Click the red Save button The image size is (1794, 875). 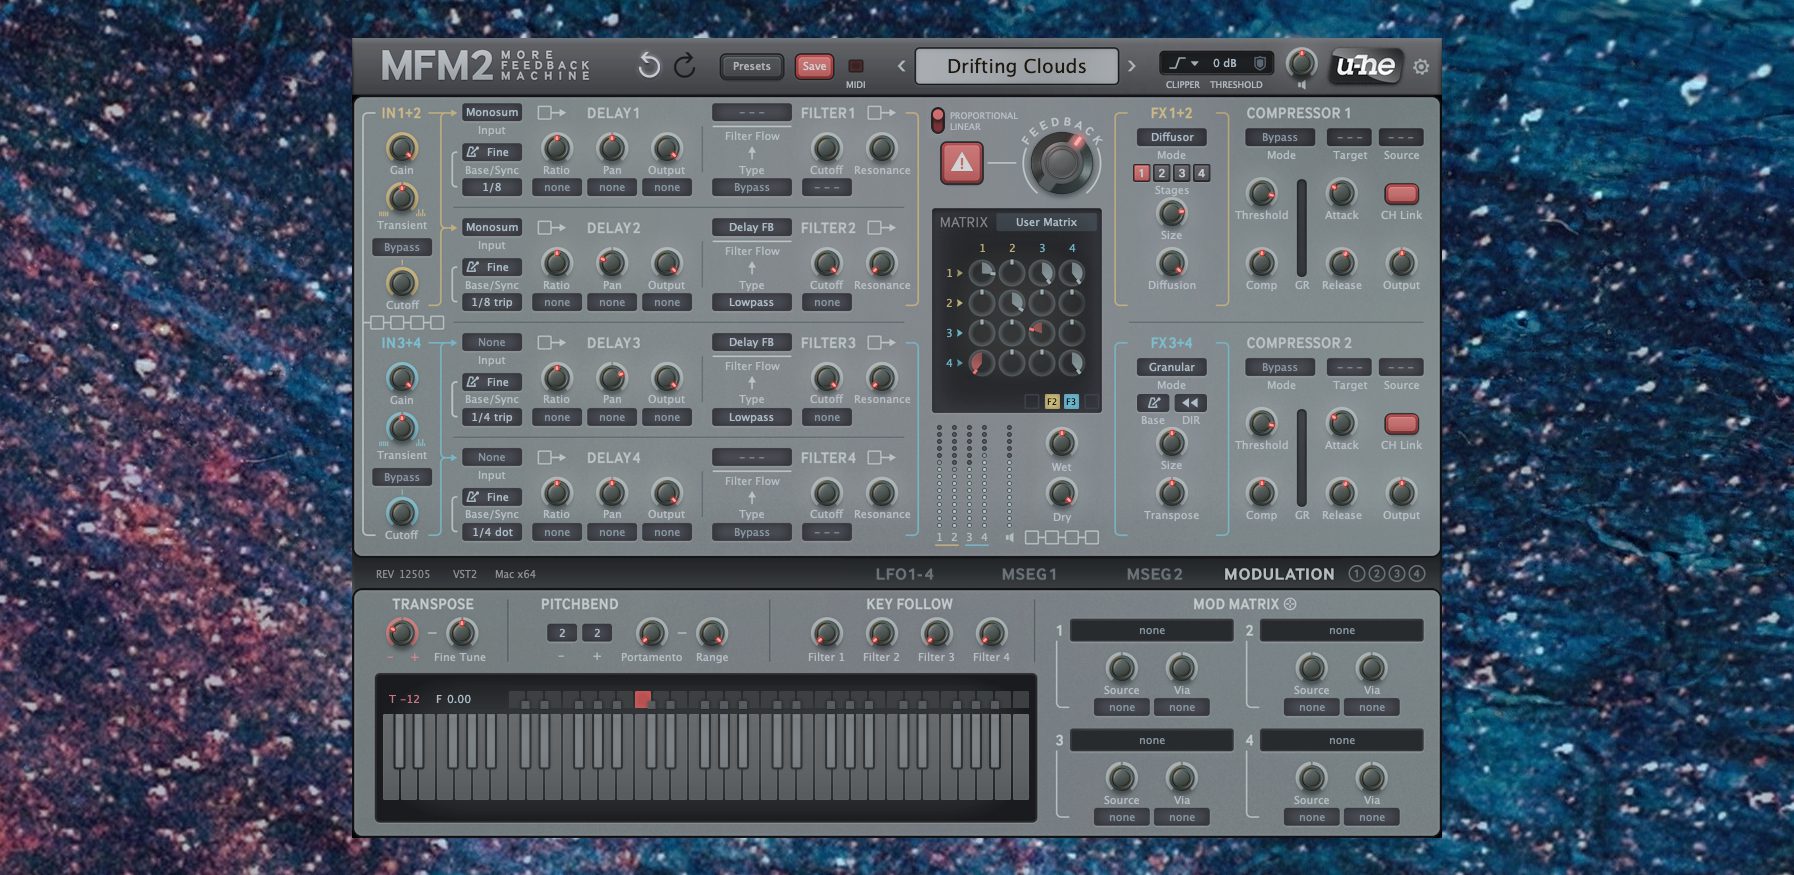point(814,66)
